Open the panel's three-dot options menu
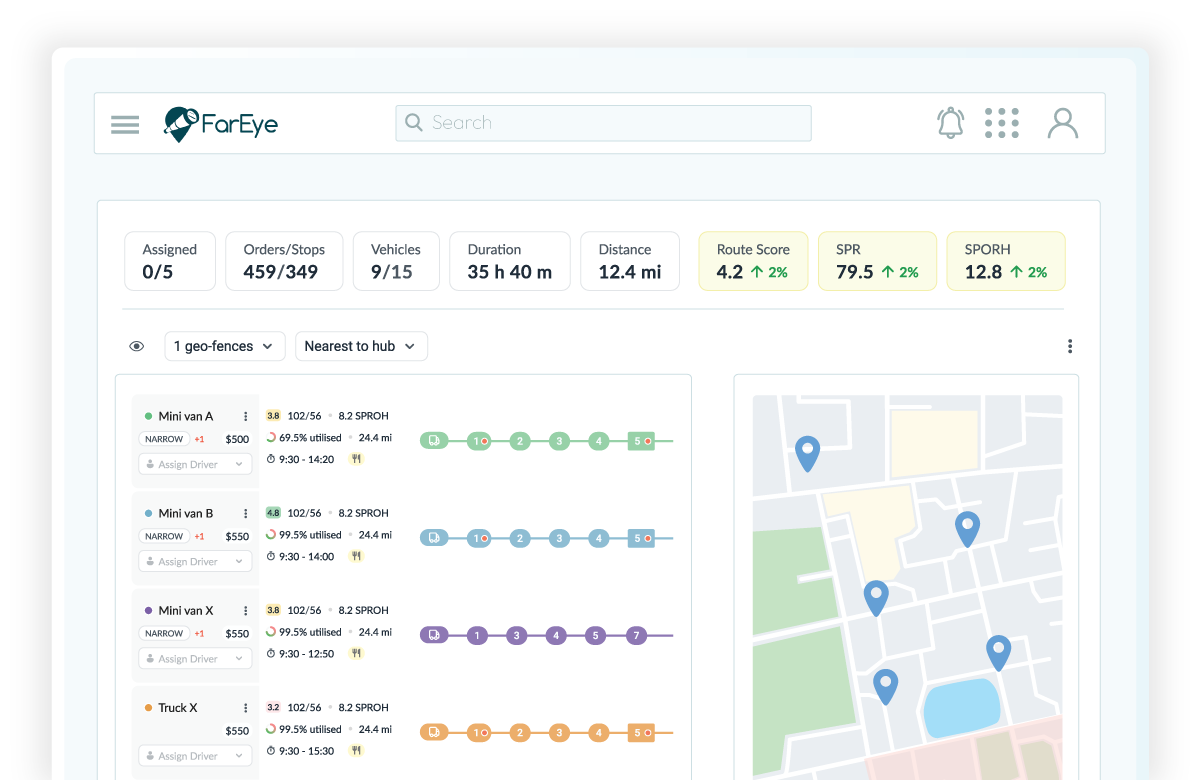Viewport: 1200px width, 780px height. 1069,346
